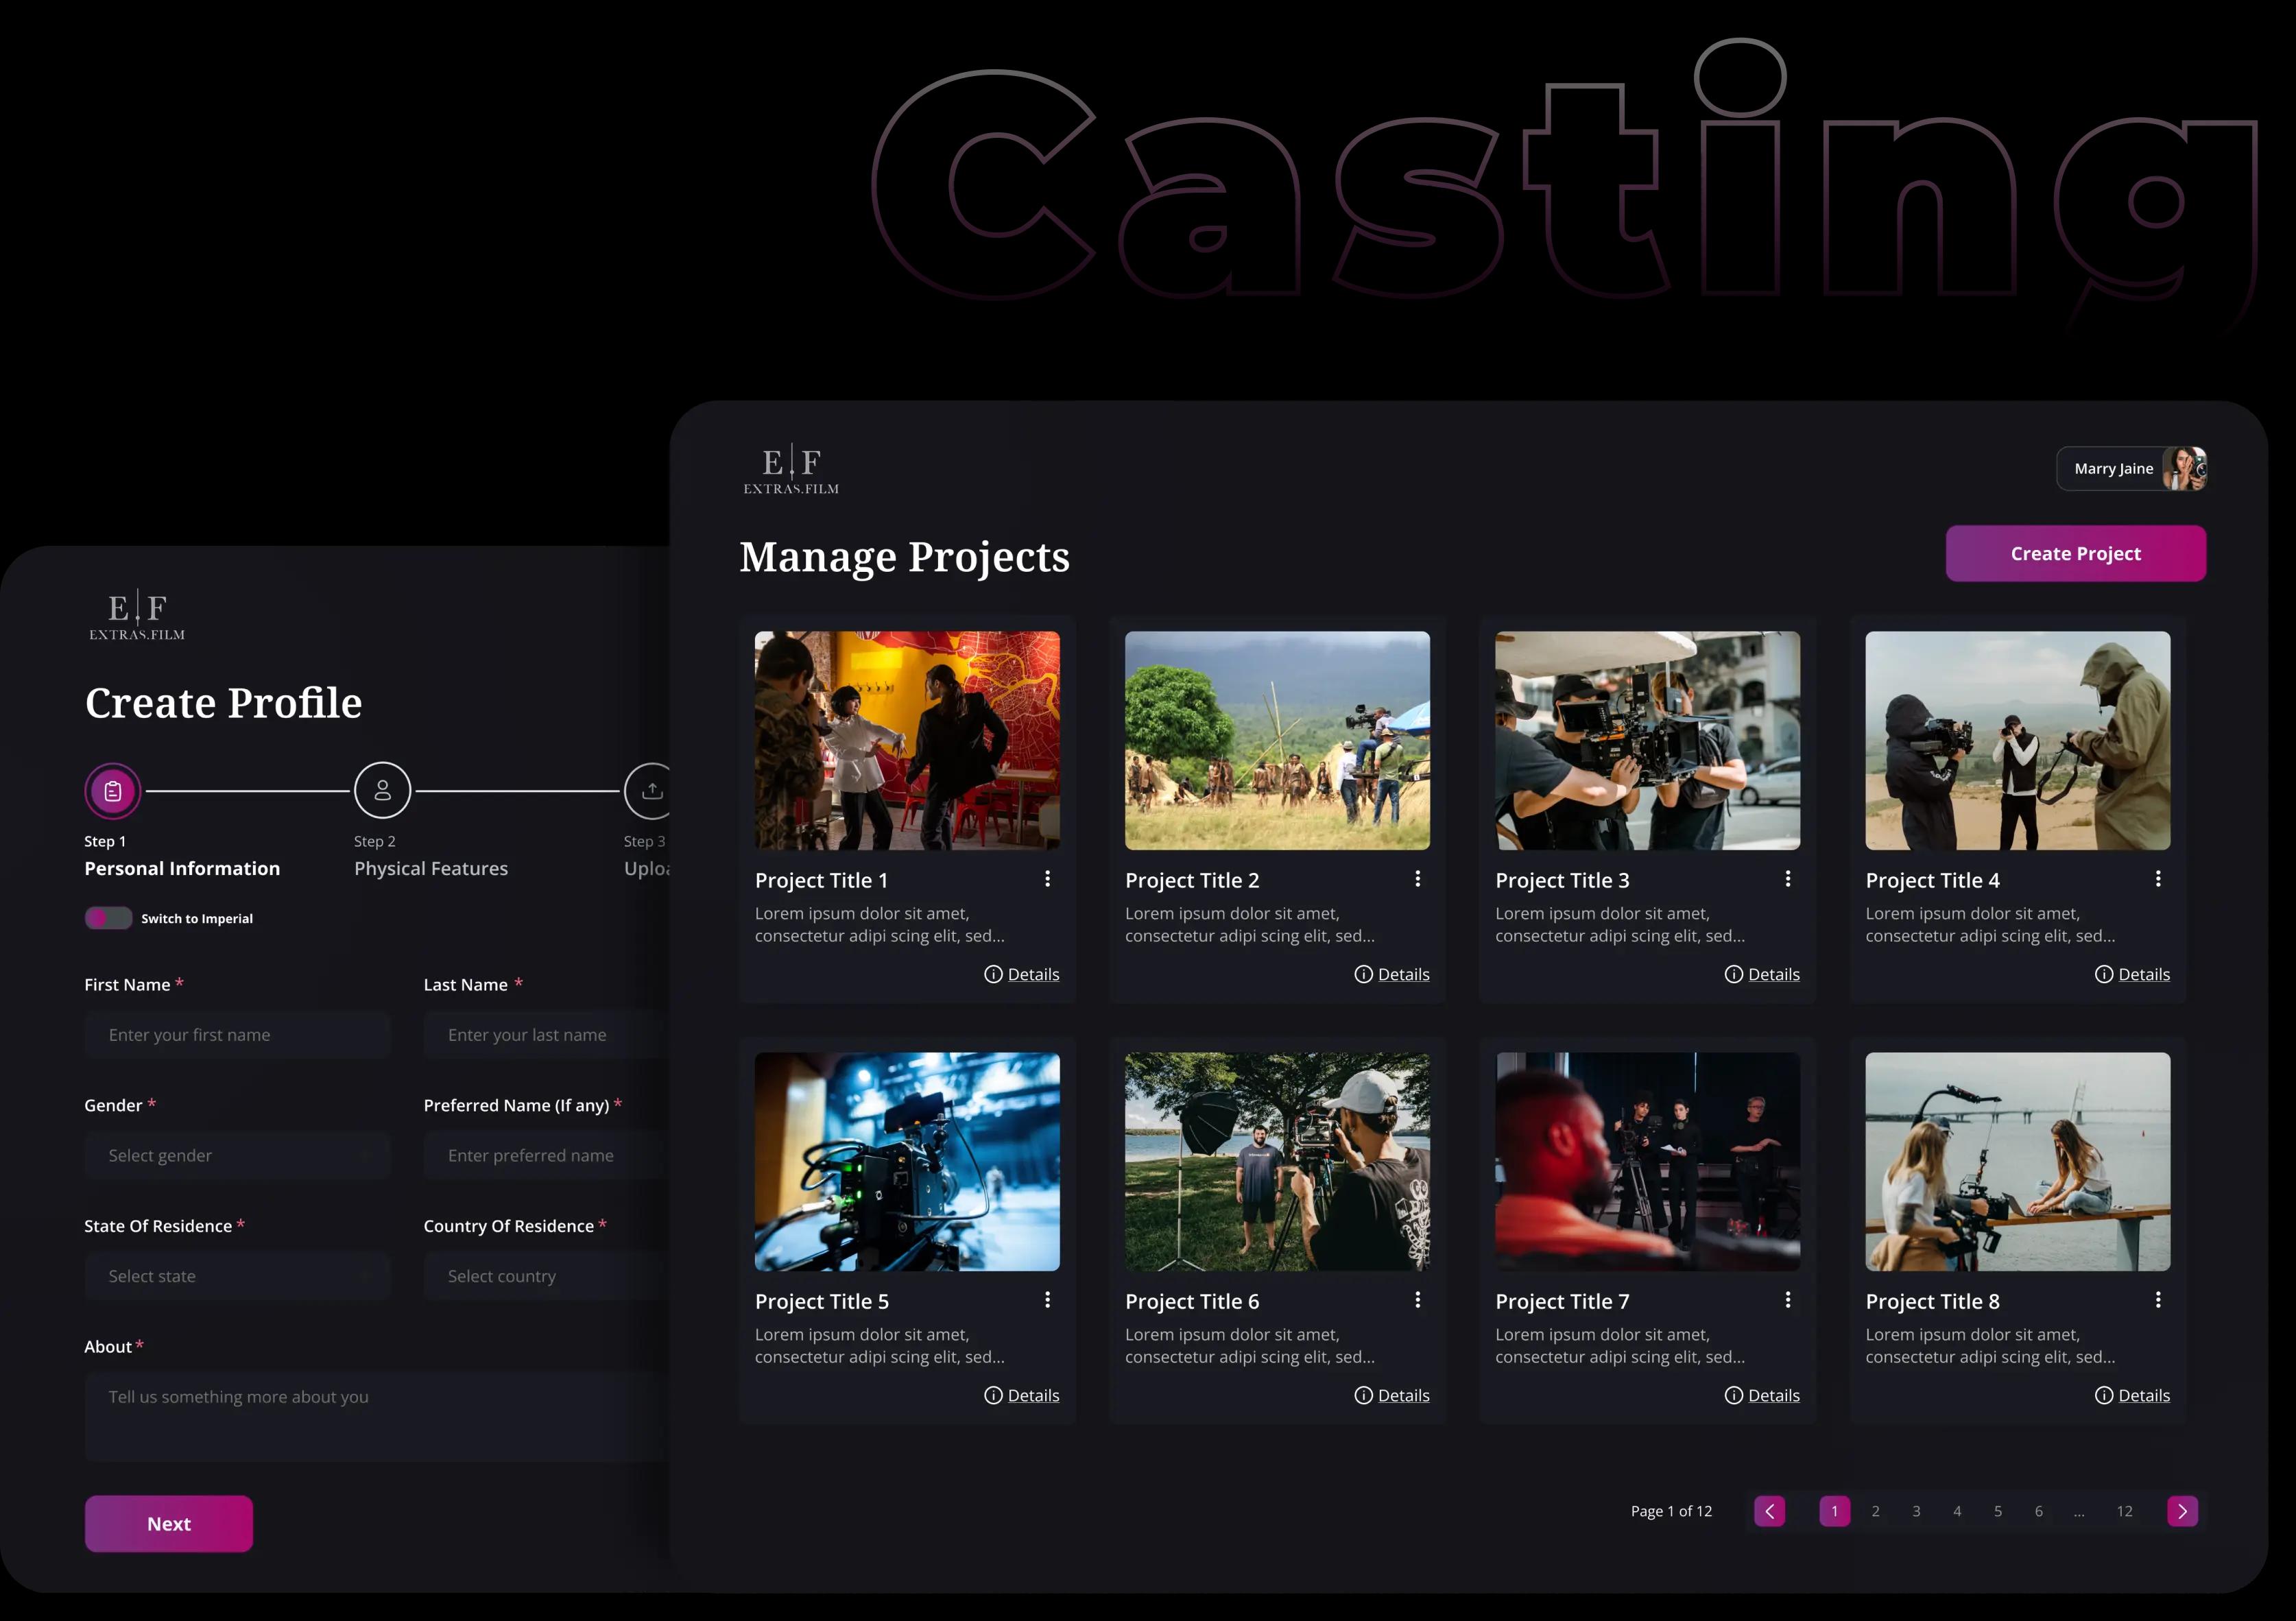Click the Step 1 clipboard icon
Viewport: 2296px width, 1621px height.
click(x=113, y=791)
